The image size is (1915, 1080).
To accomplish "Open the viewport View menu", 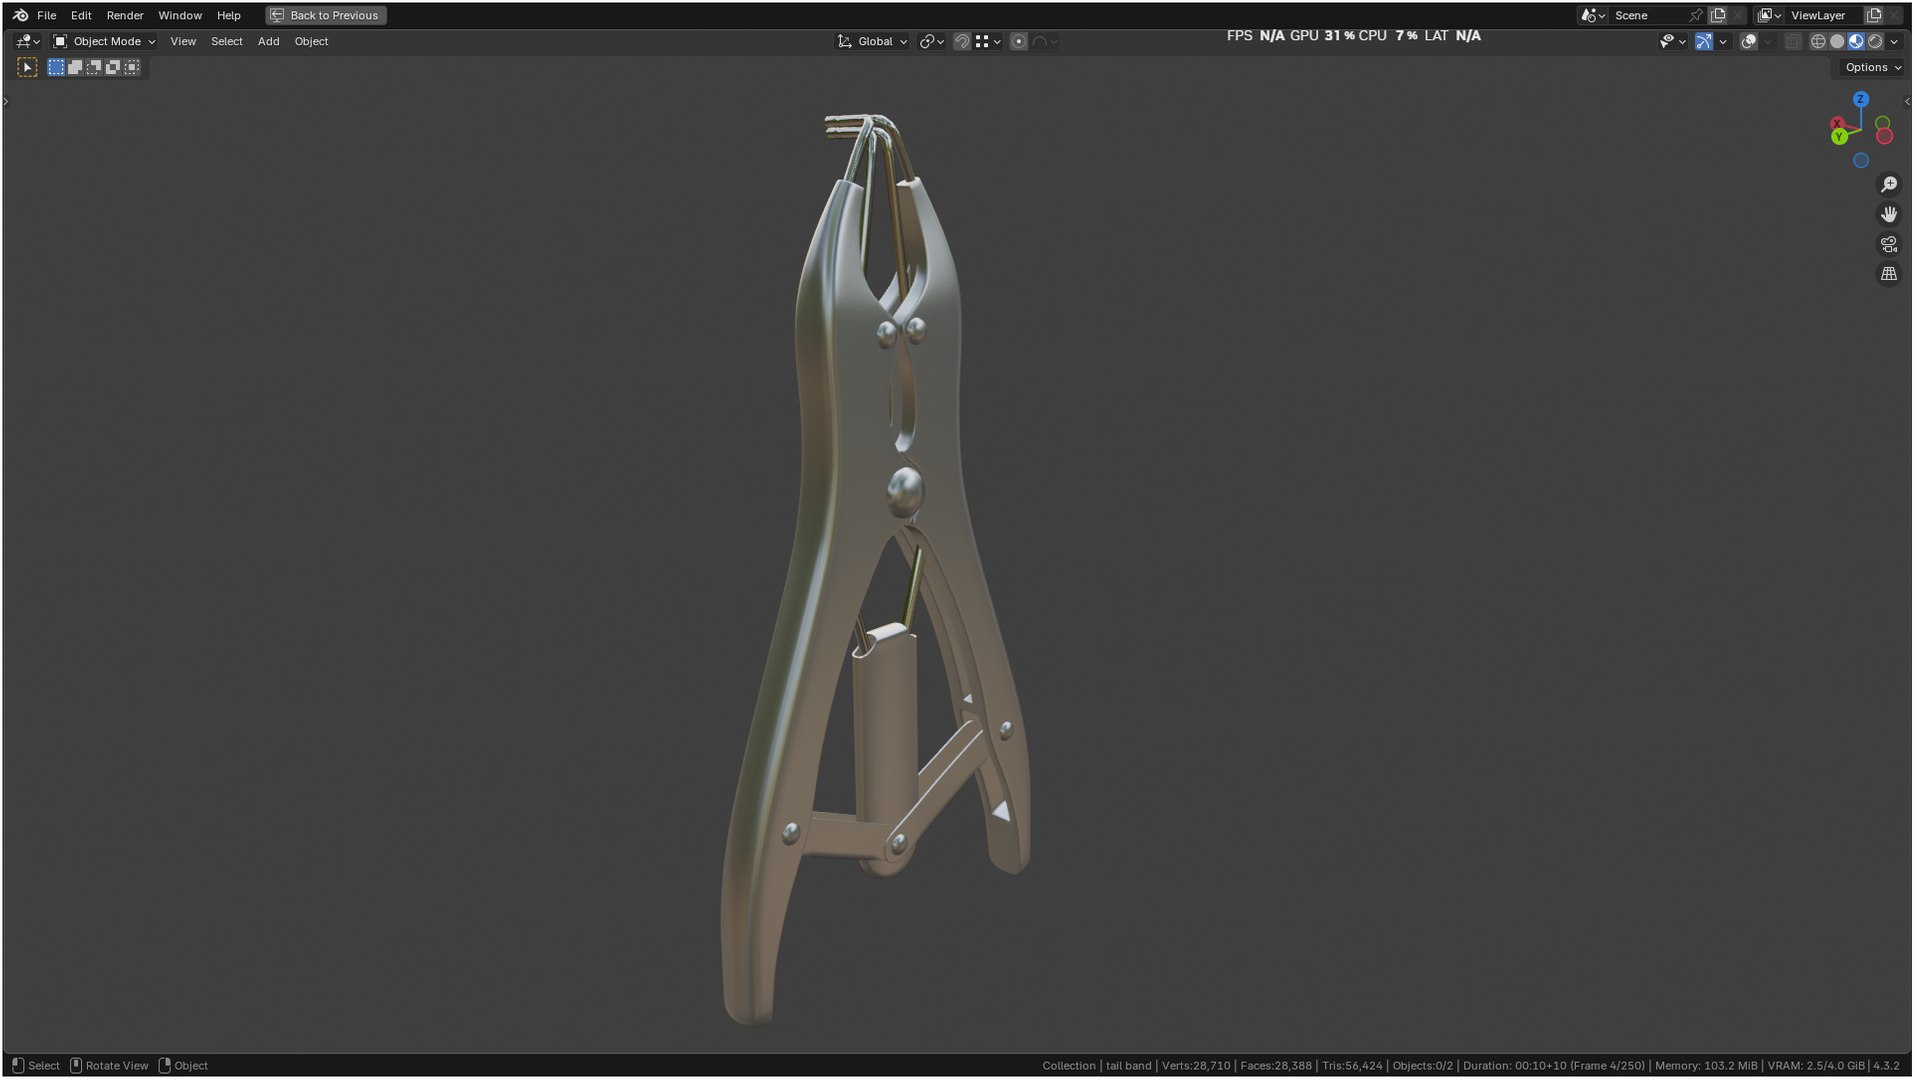I will [x=183, y=41].
